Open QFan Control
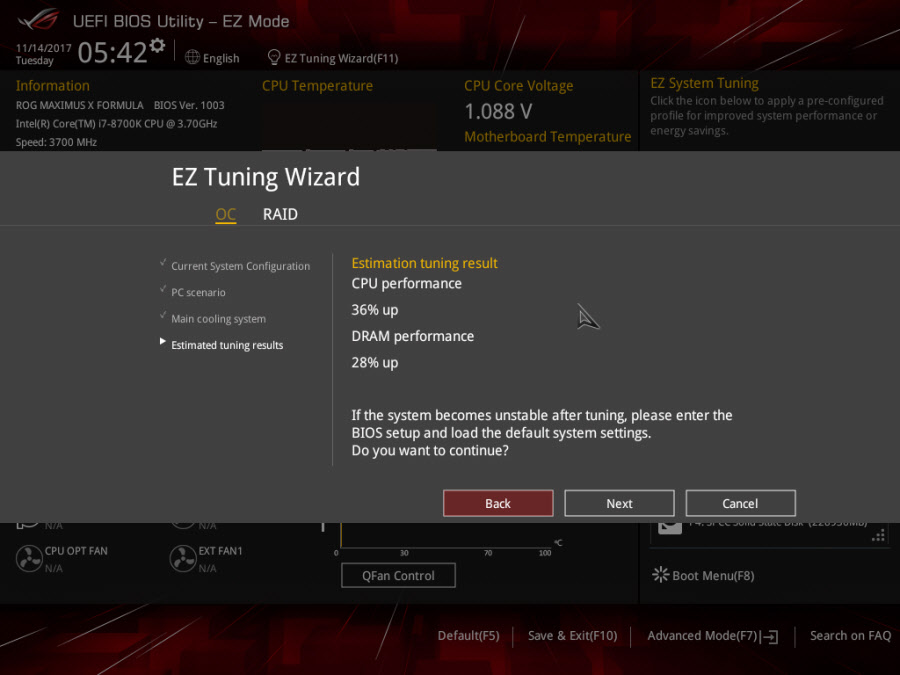The width and height of the screenshot is (900, 675). pos(398,575)
